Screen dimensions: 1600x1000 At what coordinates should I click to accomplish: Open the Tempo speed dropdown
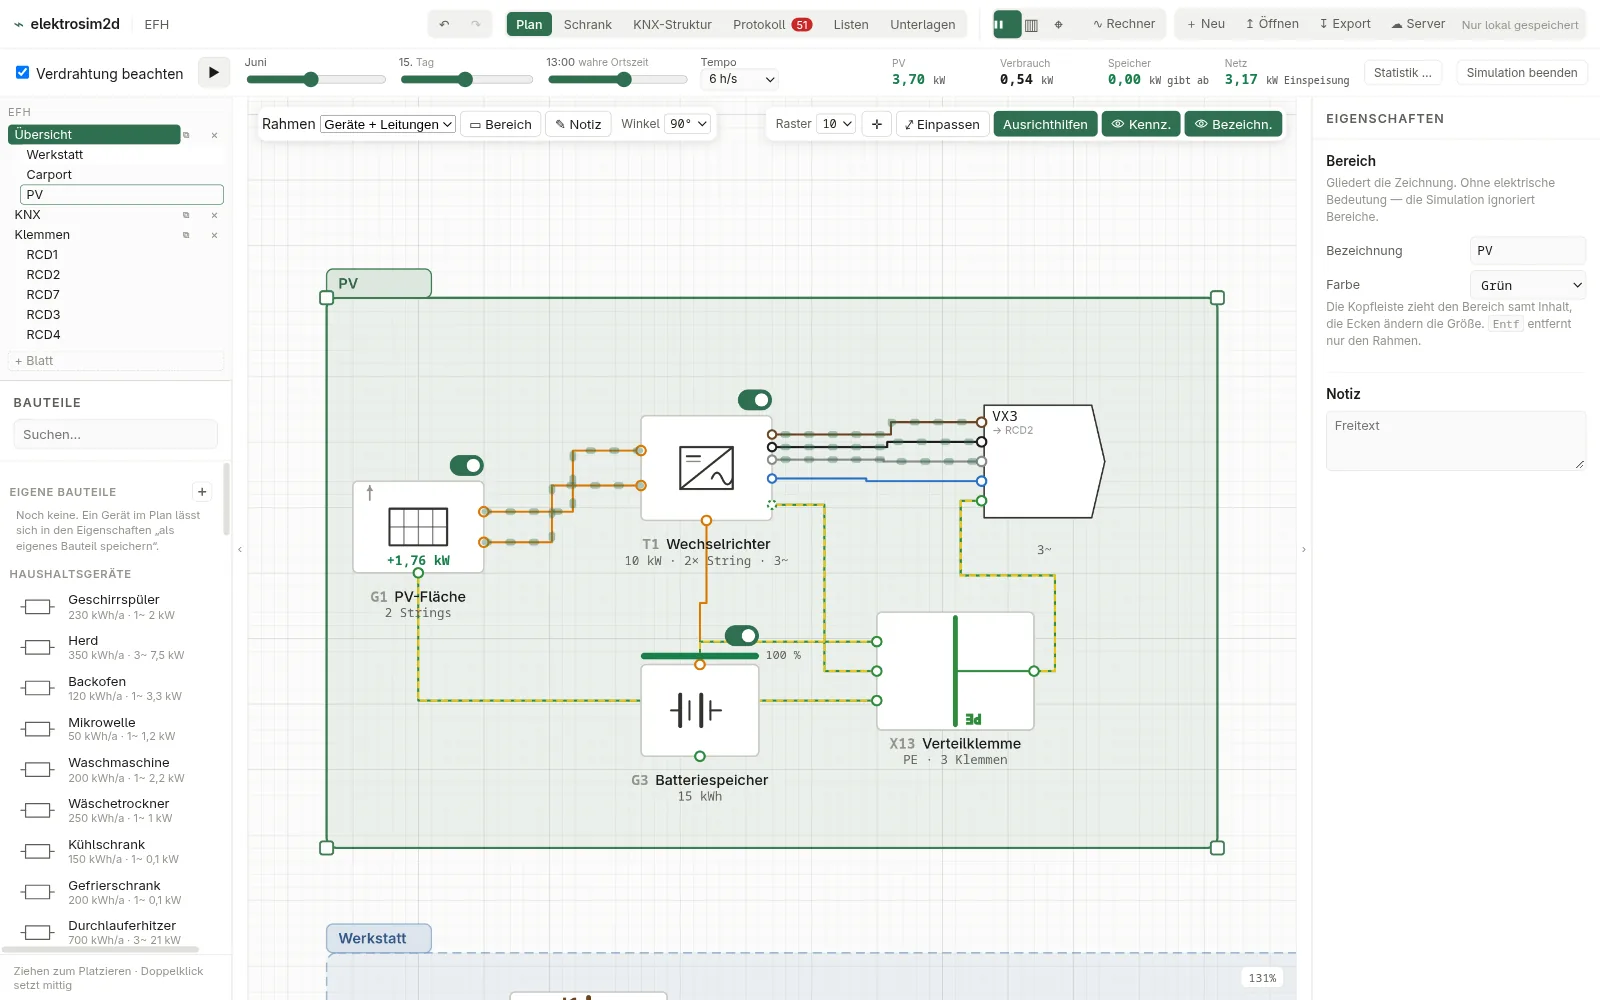point(740,79)
